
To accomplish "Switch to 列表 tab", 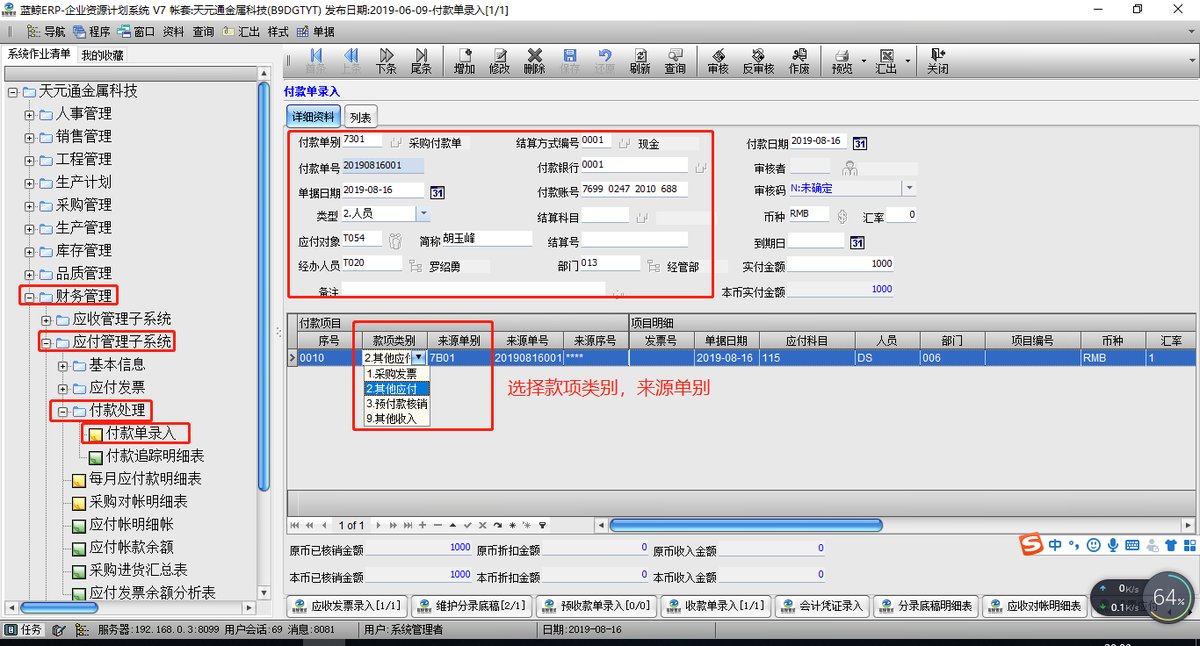I will tap(360, 117).
